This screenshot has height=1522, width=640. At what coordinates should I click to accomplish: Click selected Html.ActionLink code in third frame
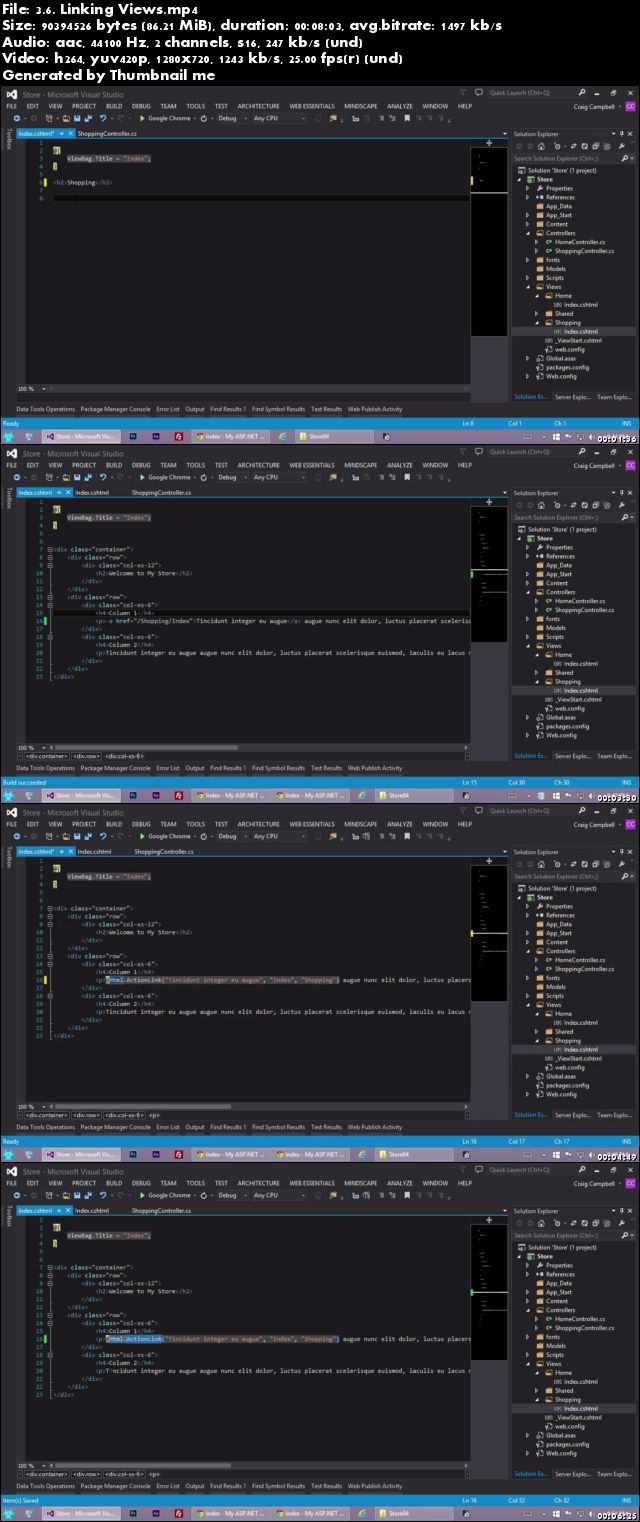pos(223,980)
